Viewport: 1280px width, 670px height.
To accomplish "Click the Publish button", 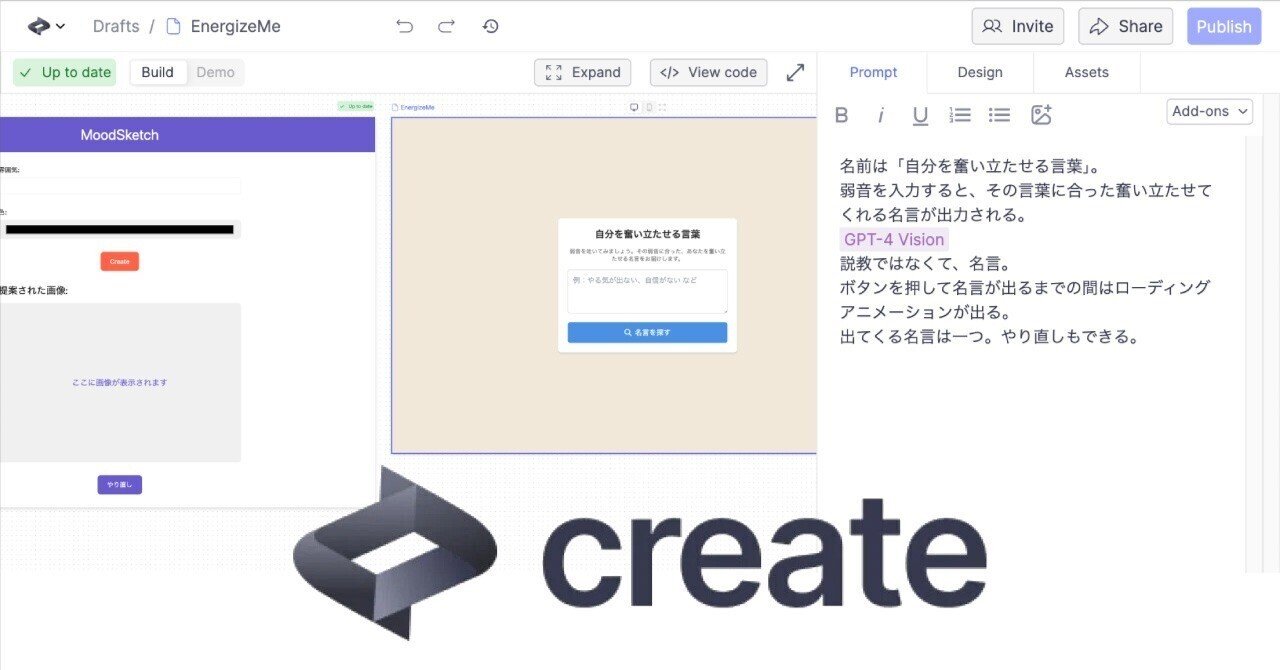I will point(1224,26).
